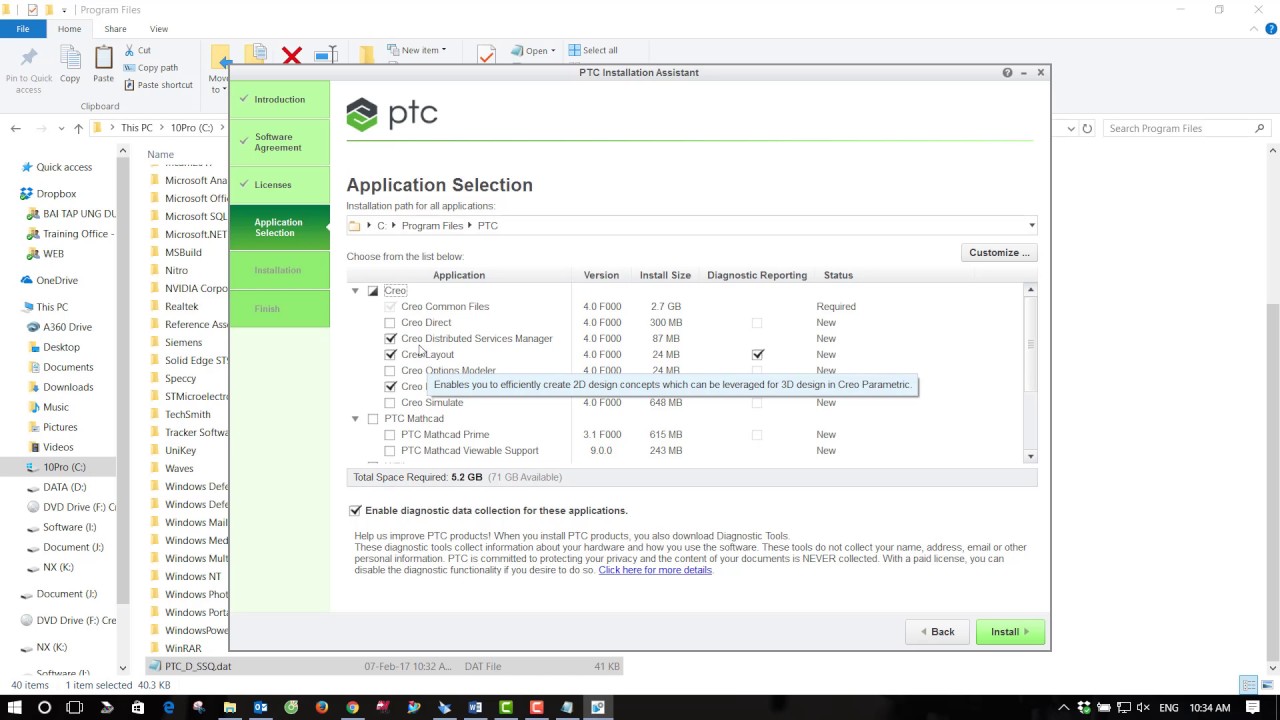Screen dimensions: 1280x720
Task: Check the PTC Mathcad group checkbox
Action: point(373,419)
